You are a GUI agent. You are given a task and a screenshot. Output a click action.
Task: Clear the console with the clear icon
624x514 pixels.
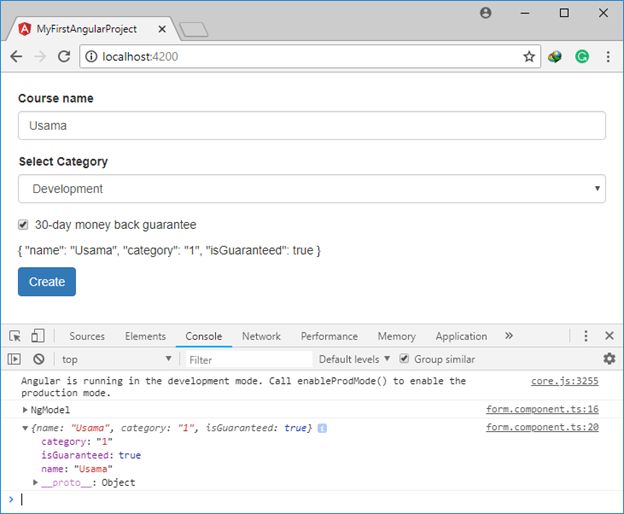pyautogui.click(x=38, y=359)
